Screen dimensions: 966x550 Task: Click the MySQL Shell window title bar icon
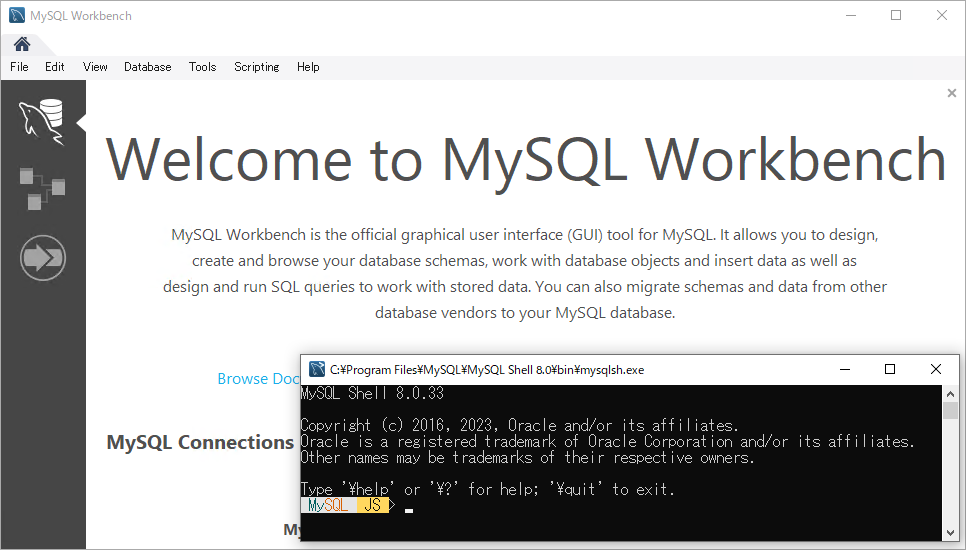click(x=317, y=369)
